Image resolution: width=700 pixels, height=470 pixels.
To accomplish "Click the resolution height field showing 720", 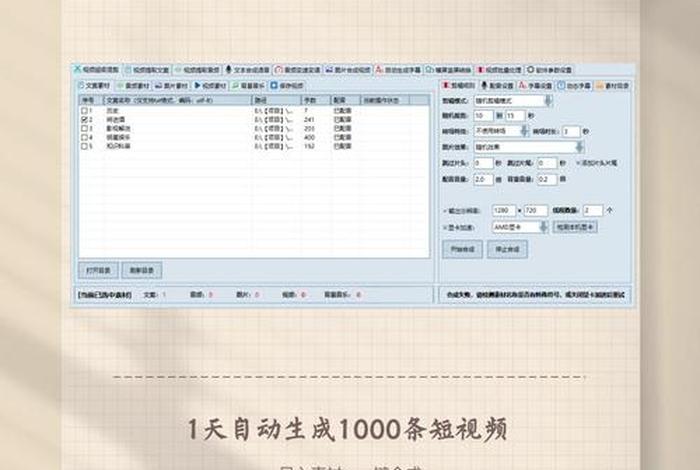I will (536, 211).
